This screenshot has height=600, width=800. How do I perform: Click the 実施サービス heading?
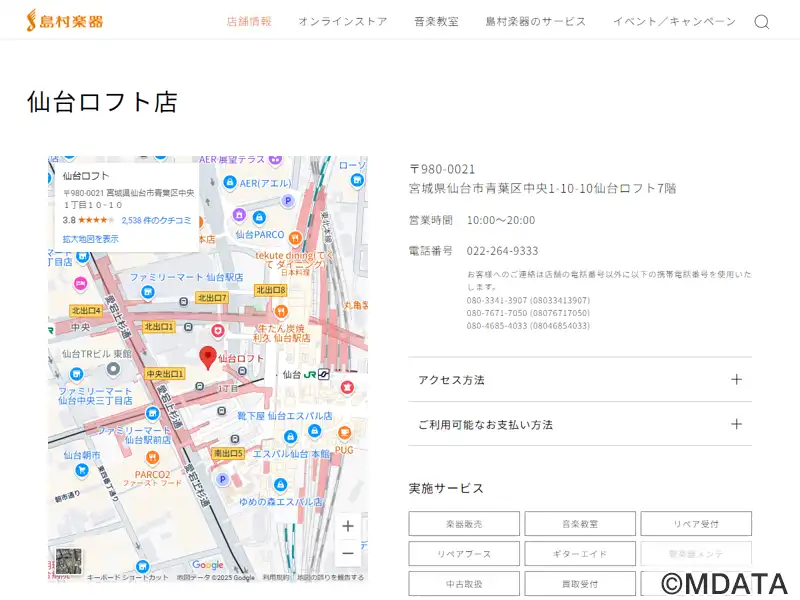(446, 488)
